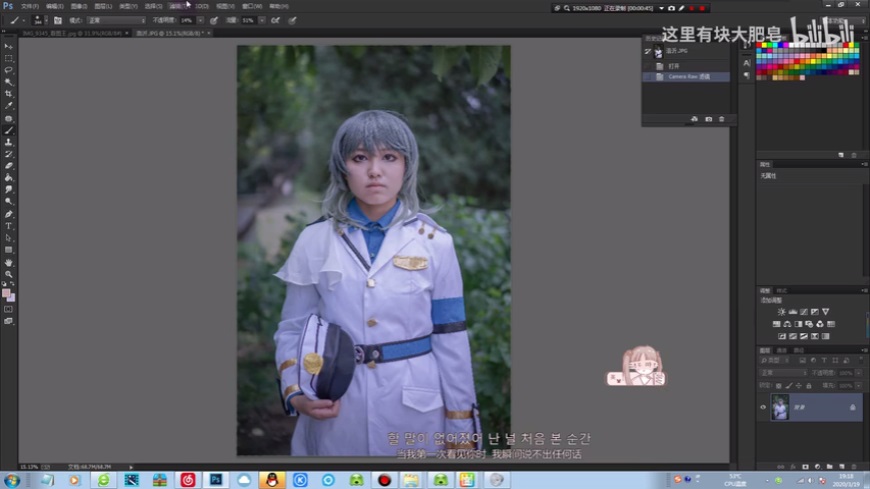870x489 pixels.
Task: Add a Brightness/Contrast adjustment
Action: (x=781, y=312)
